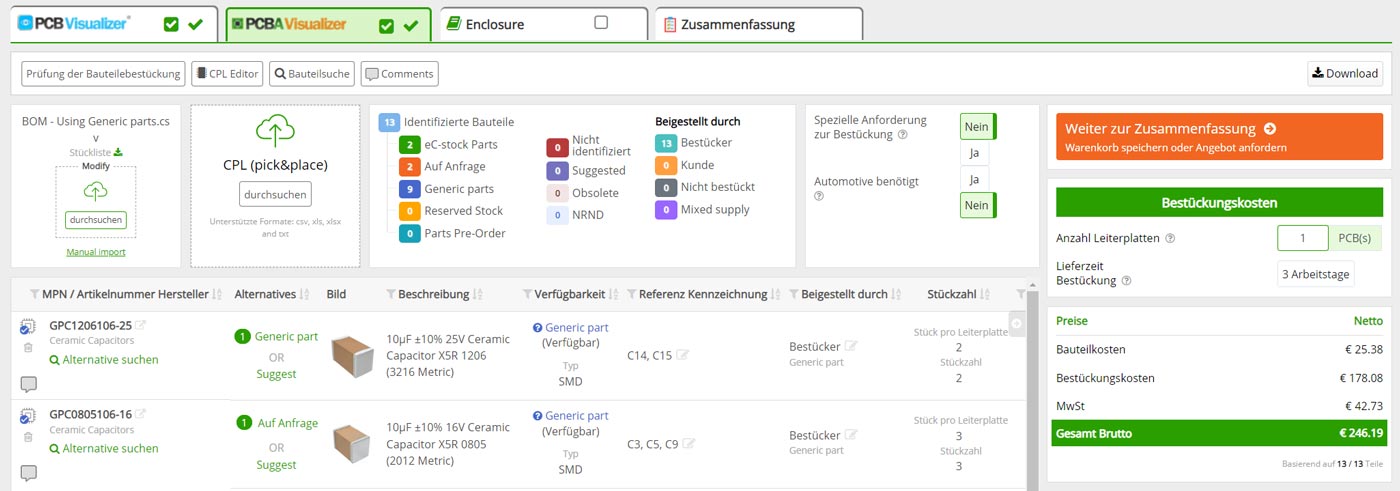Sort table by Verfügbarkeit column
Screen dimensions: 1400x491
pyautogui.click(x=614, y=295)
